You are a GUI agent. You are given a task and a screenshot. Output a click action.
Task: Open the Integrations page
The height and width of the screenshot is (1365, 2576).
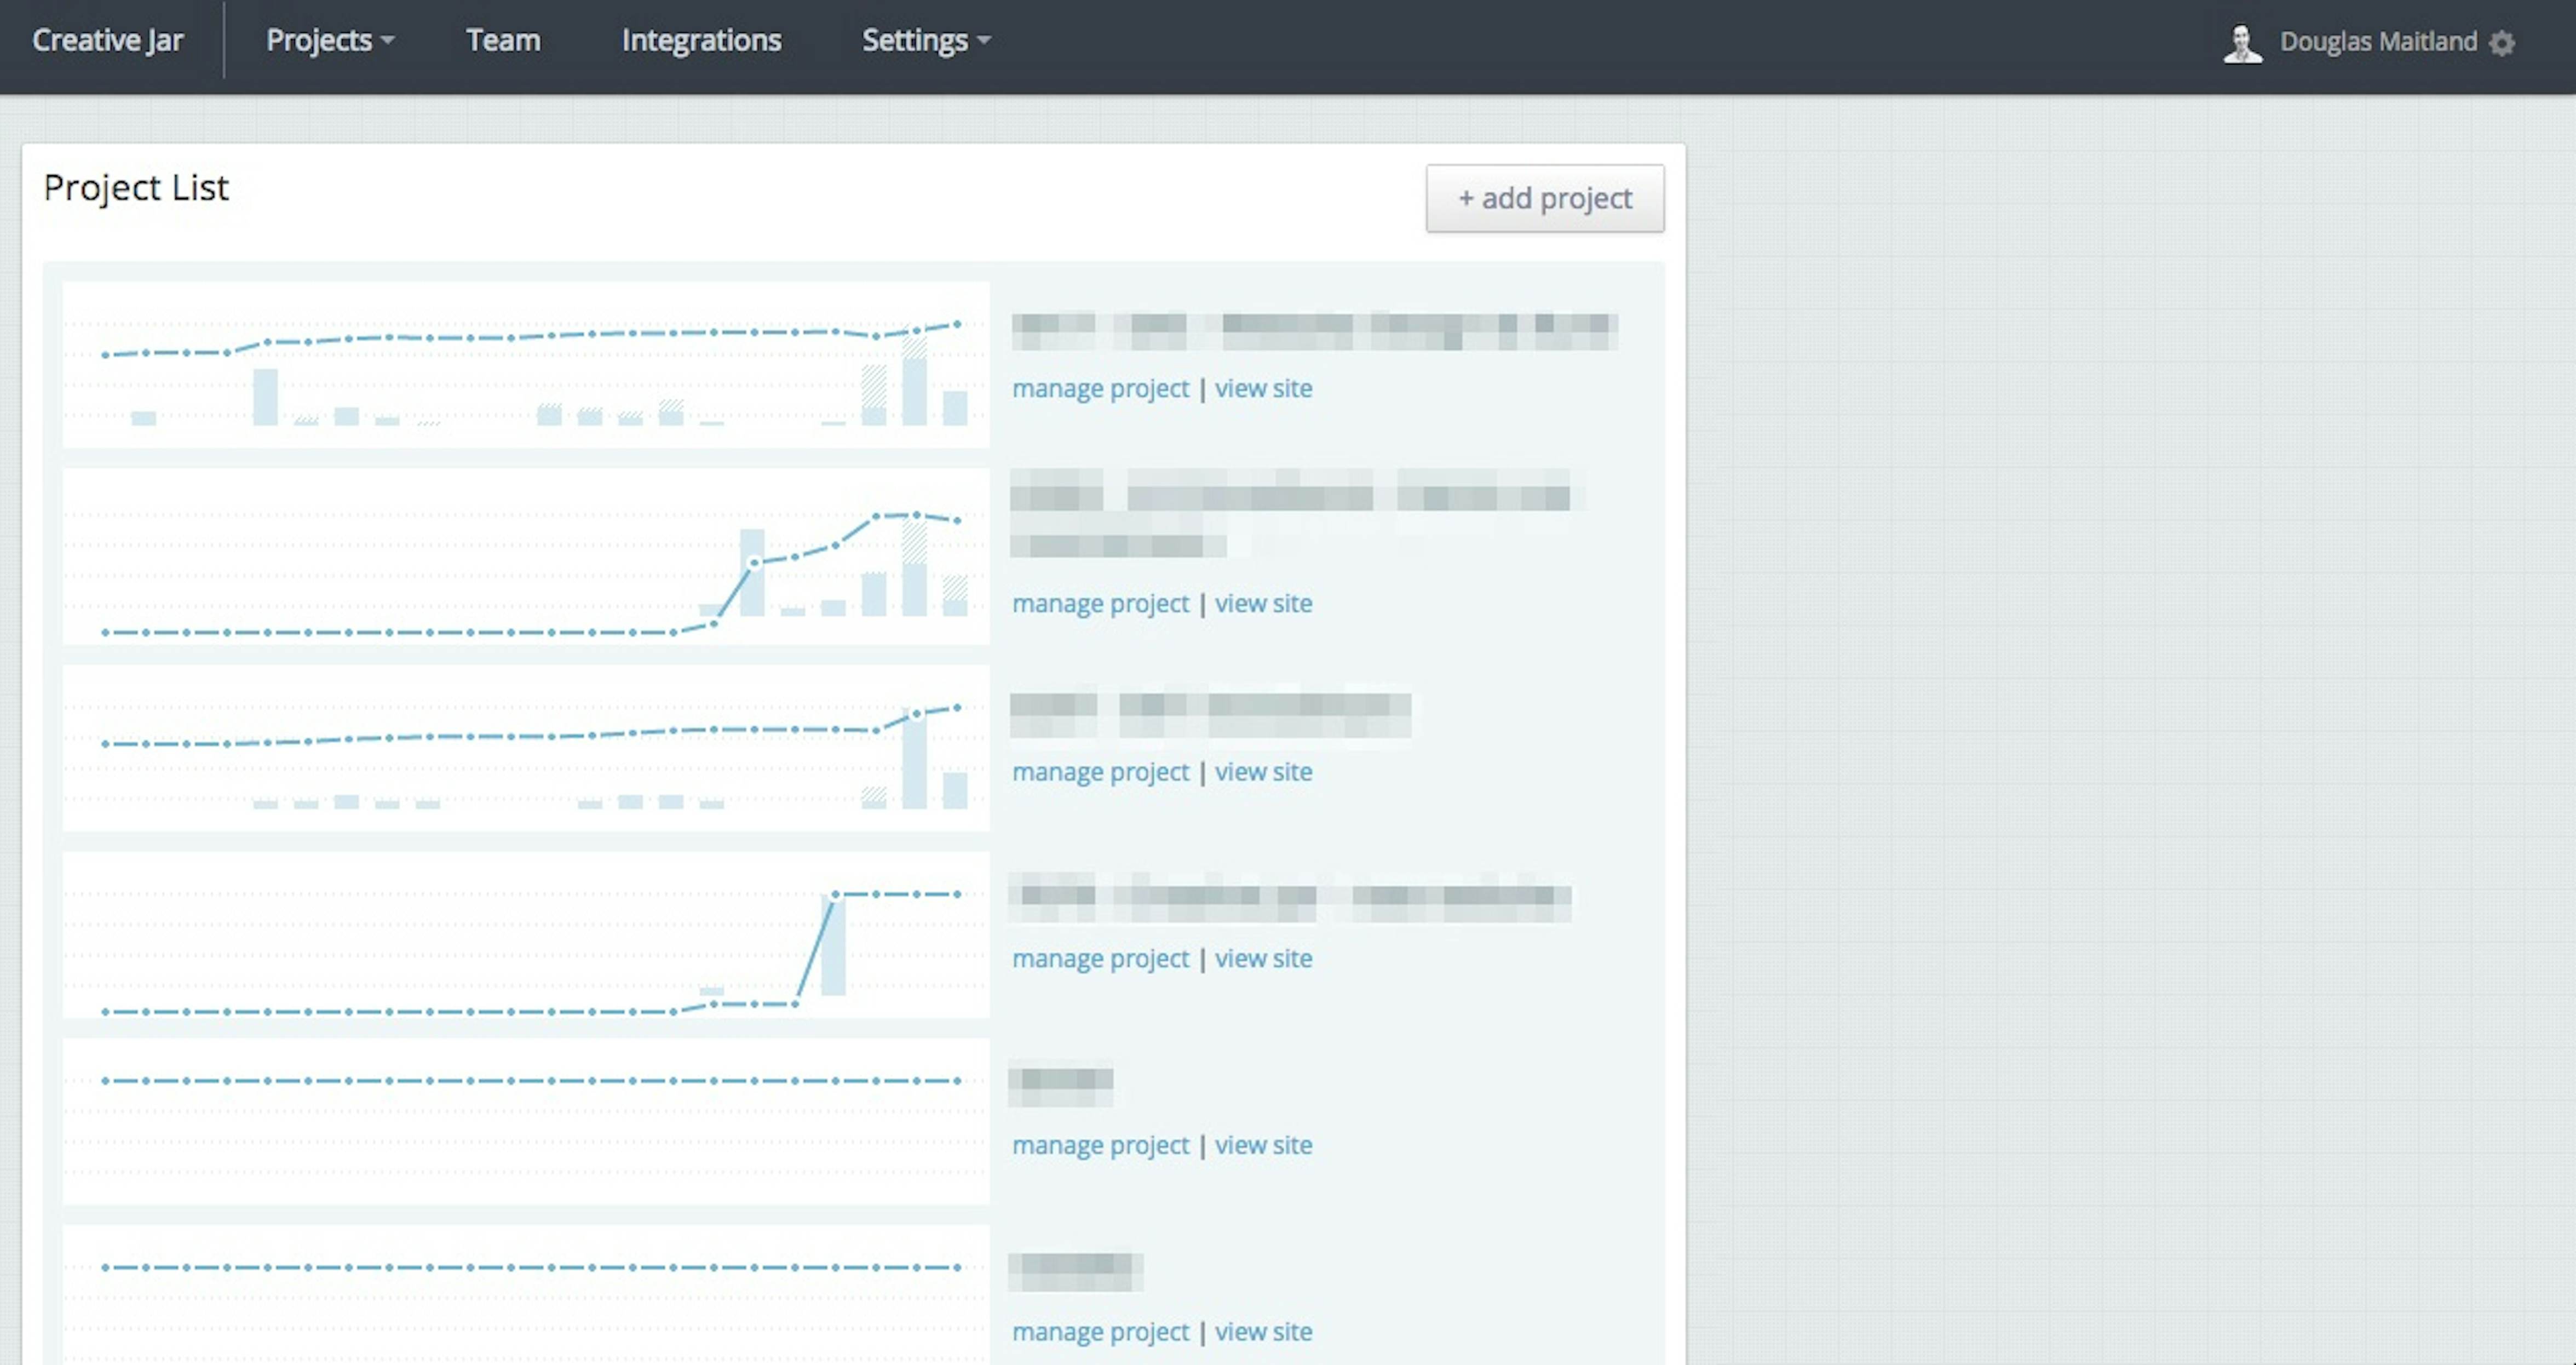coord(701,40)
